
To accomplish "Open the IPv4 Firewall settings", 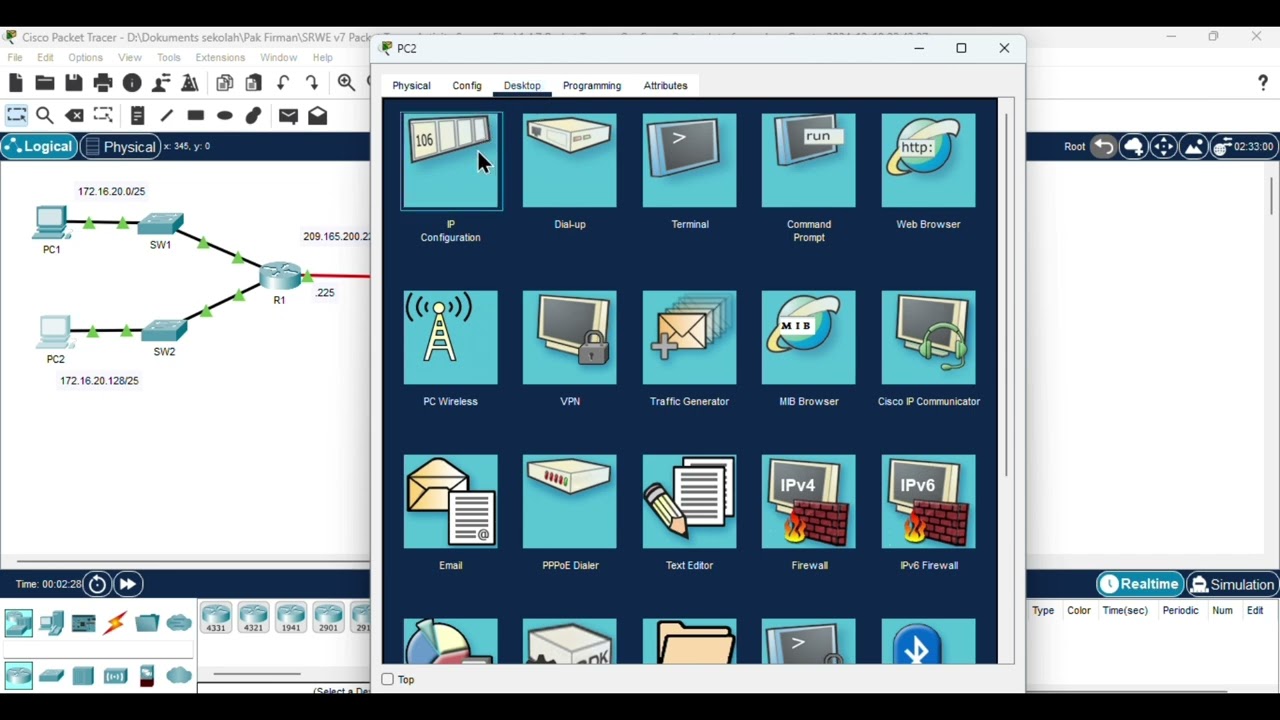I will coord(808,502).
